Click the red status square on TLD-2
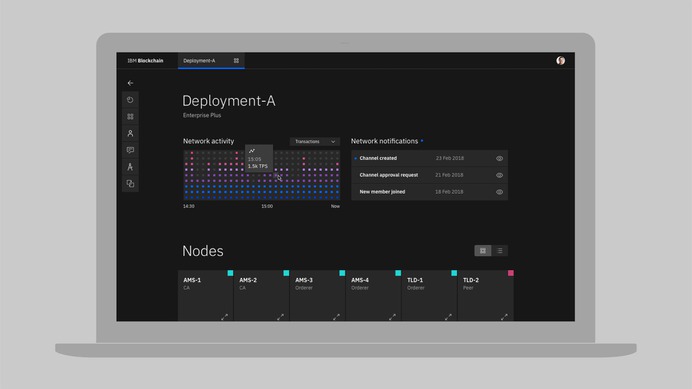The width and height of the screenshot is (692, 389). [511, 273]
